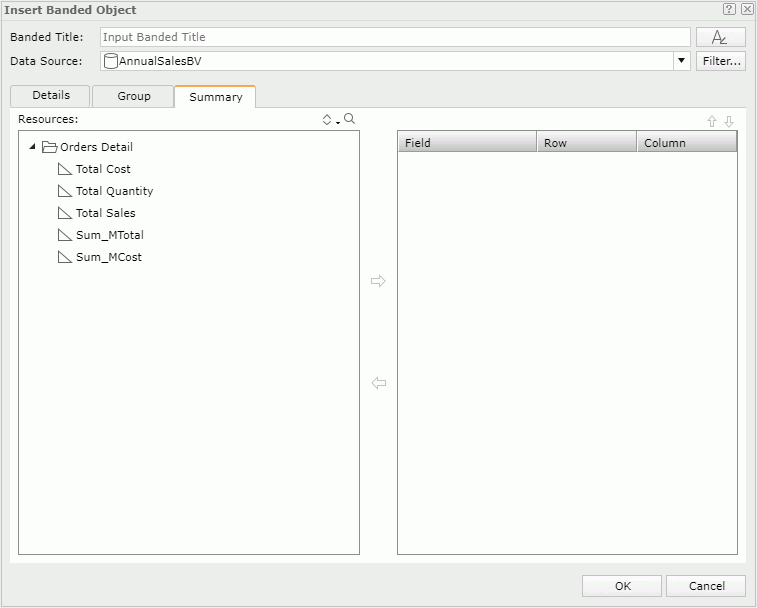Open the Data Source dropdown arrow

pos(682,61)
